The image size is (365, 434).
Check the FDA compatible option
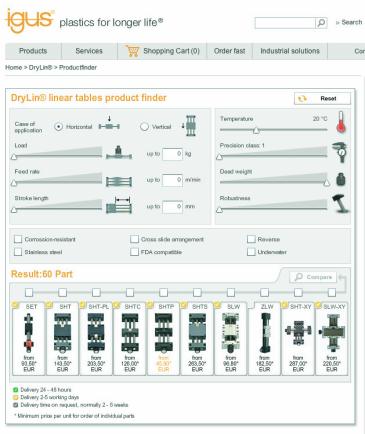click(134, 252)
